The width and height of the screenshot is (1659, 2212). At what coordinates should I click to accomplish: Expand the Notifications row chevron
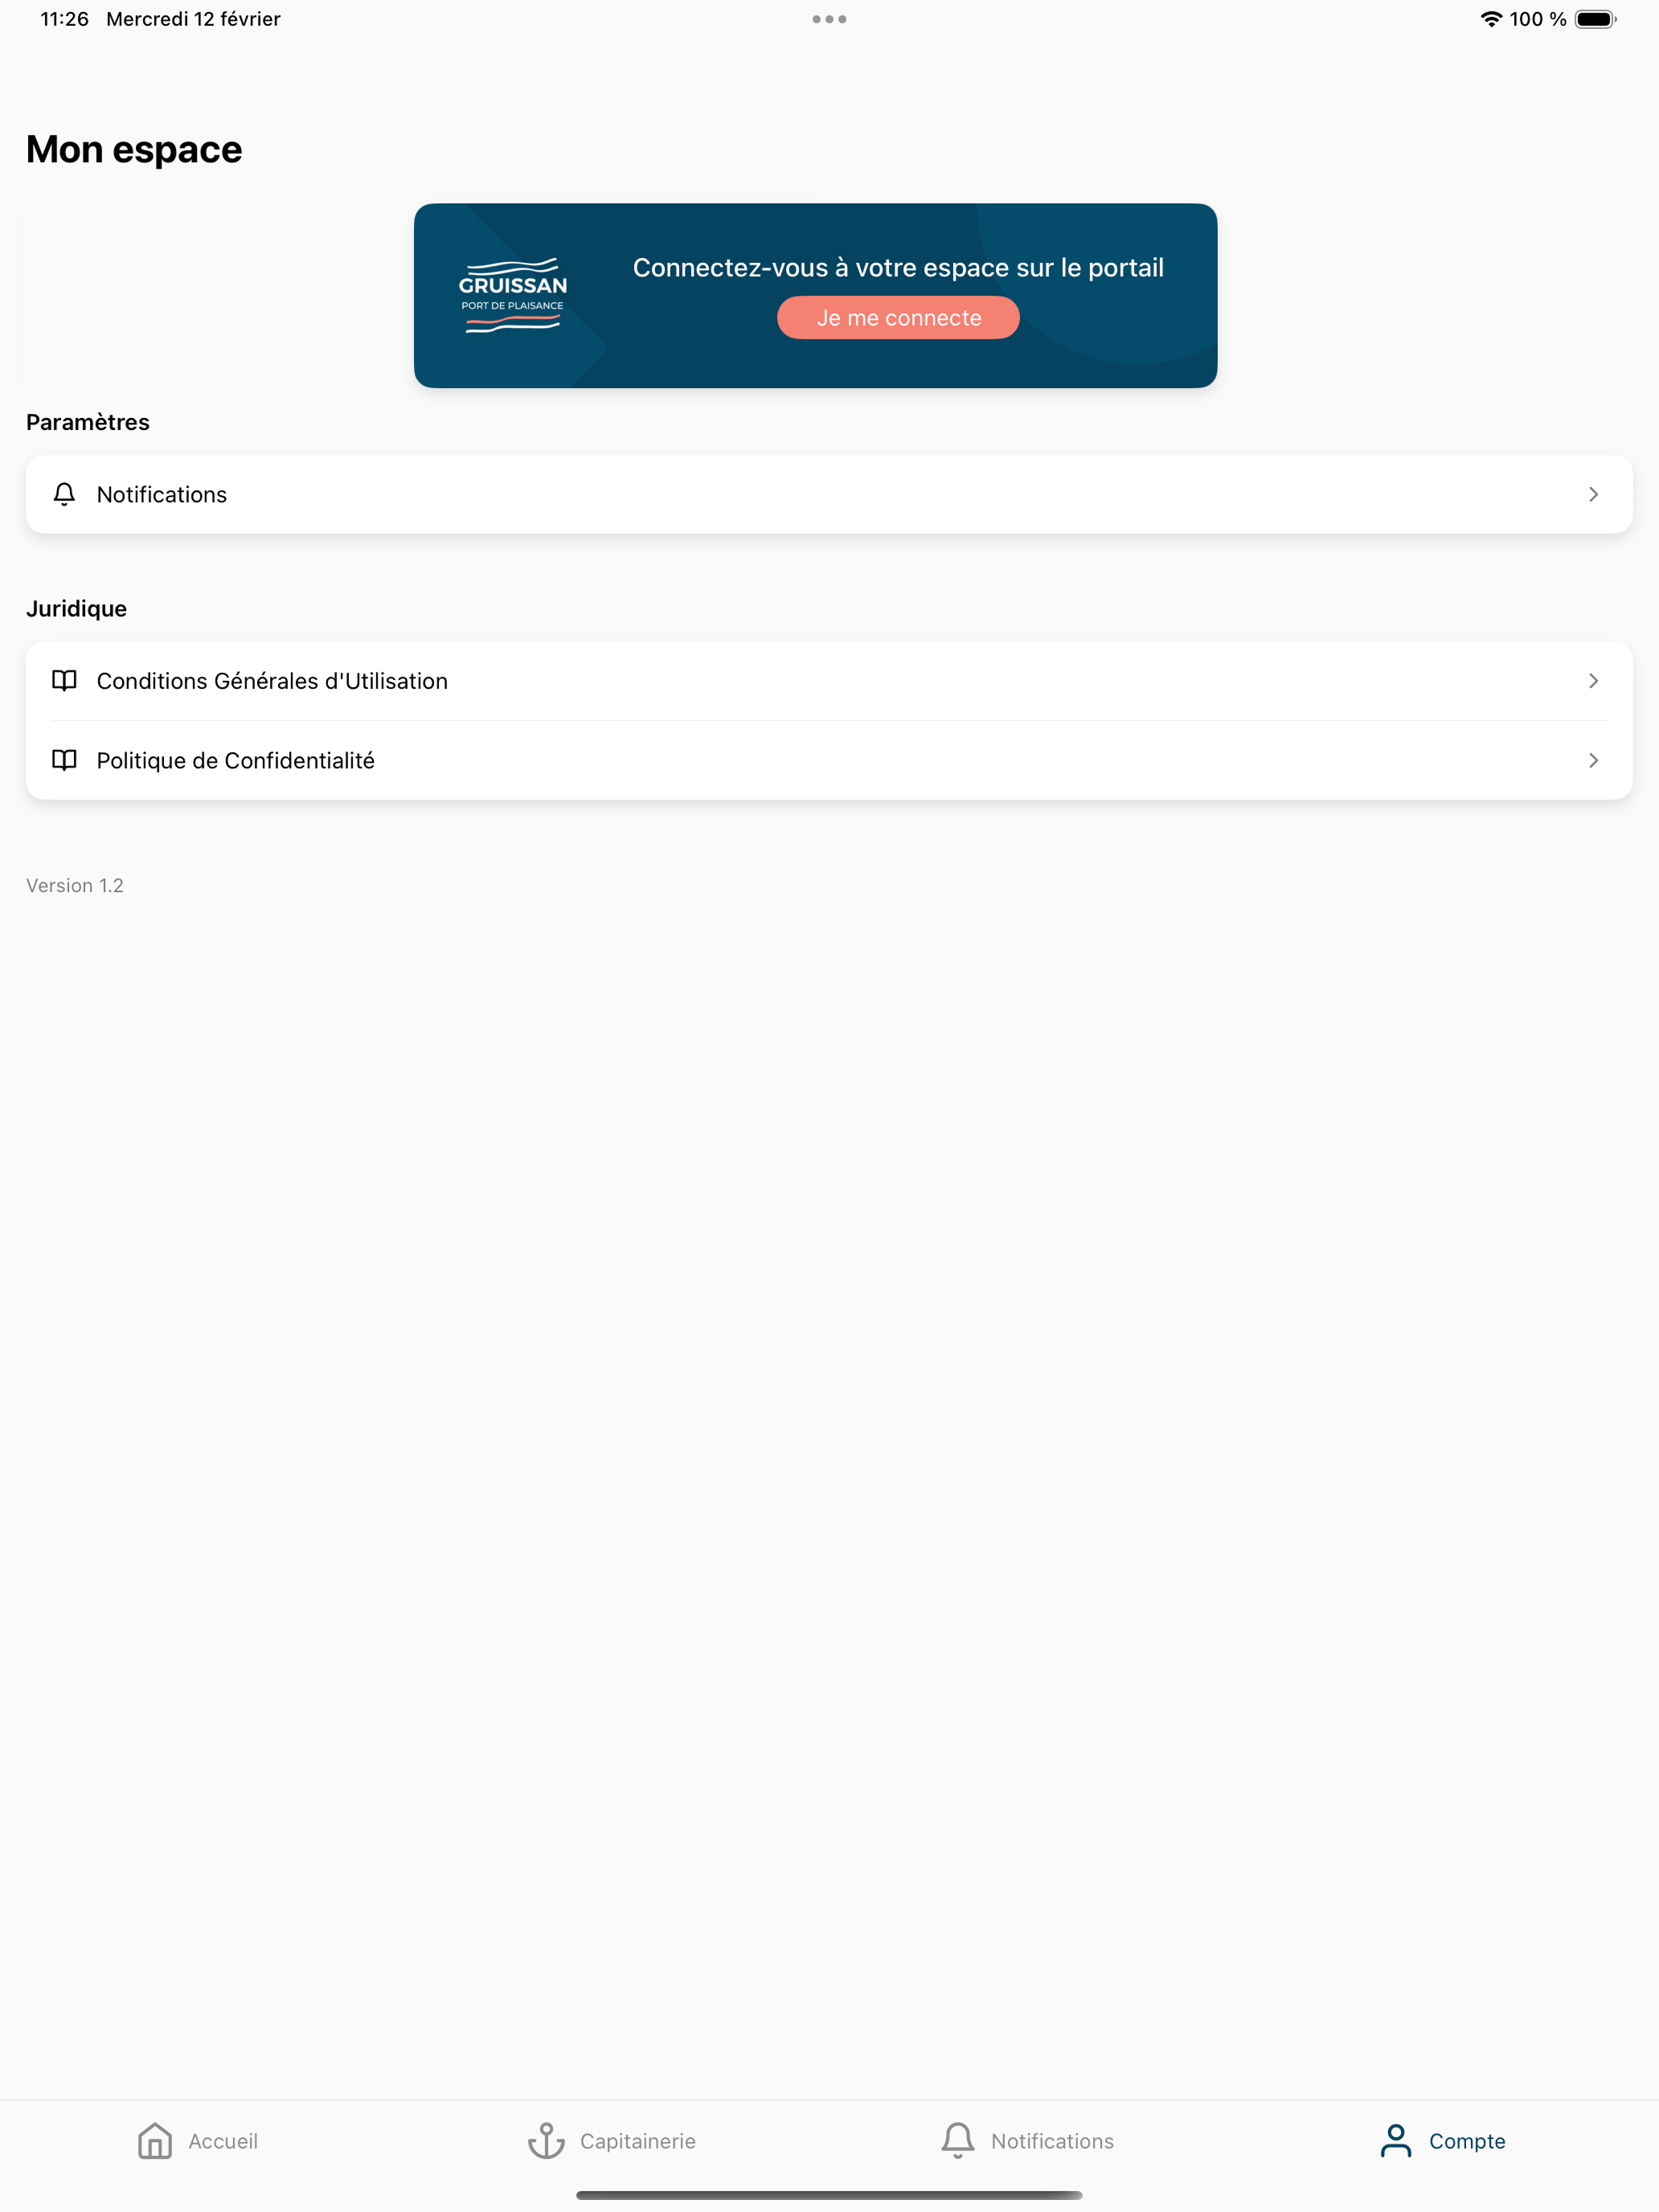(x=1593, y=494)
